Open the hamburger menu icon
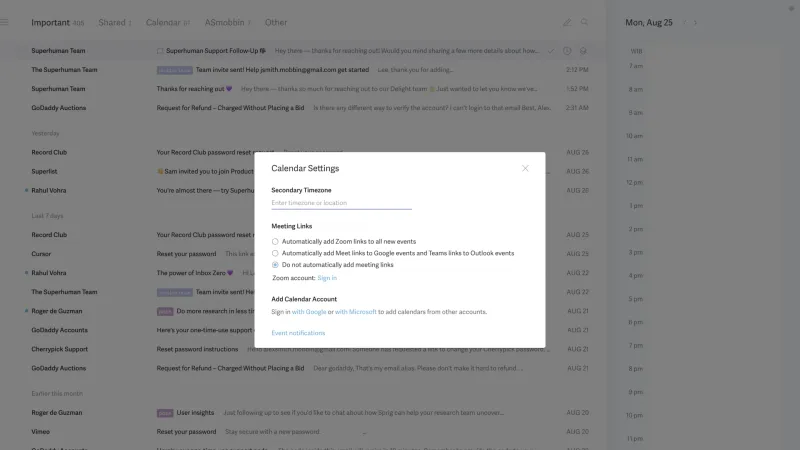This screenshot has height=450, width=800. tap(5, 22)
